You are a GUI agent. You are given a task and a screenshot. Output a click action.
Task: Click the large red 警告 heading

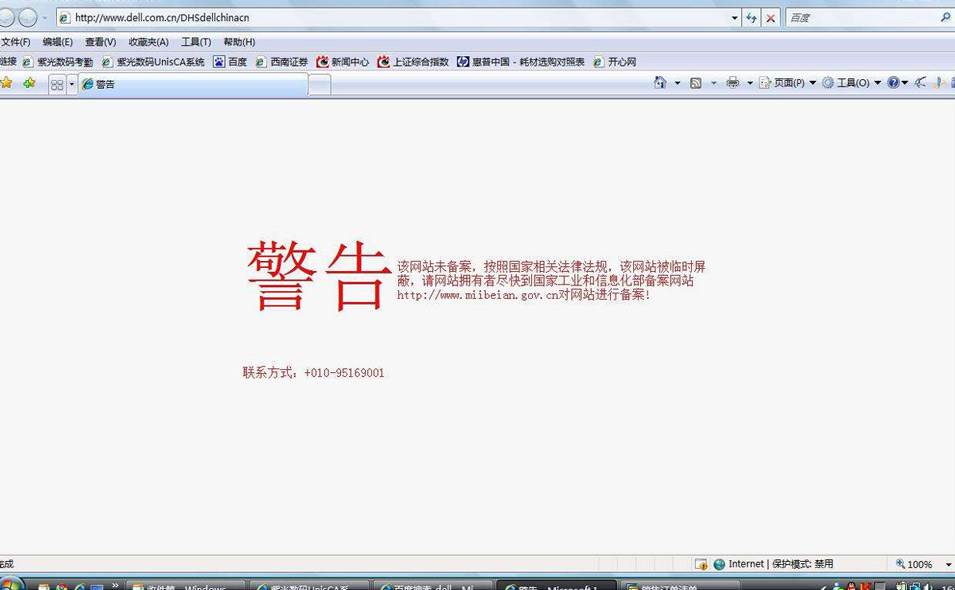pos(319,275)
